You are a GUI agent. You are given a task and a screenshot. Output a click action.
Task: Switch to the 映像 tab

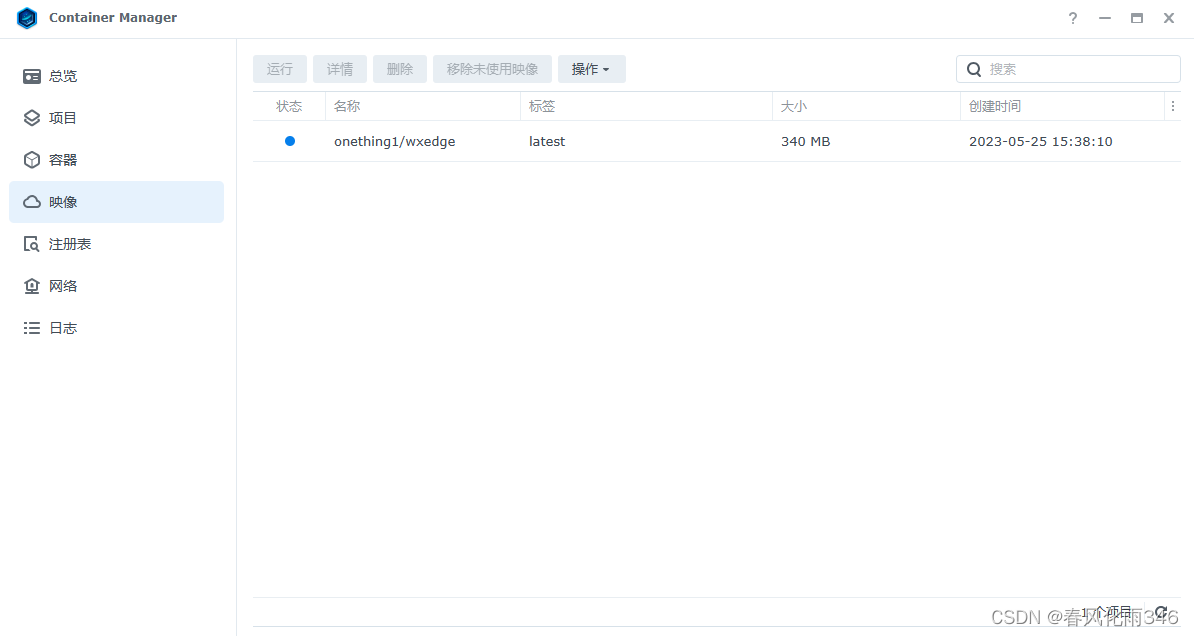116,202
